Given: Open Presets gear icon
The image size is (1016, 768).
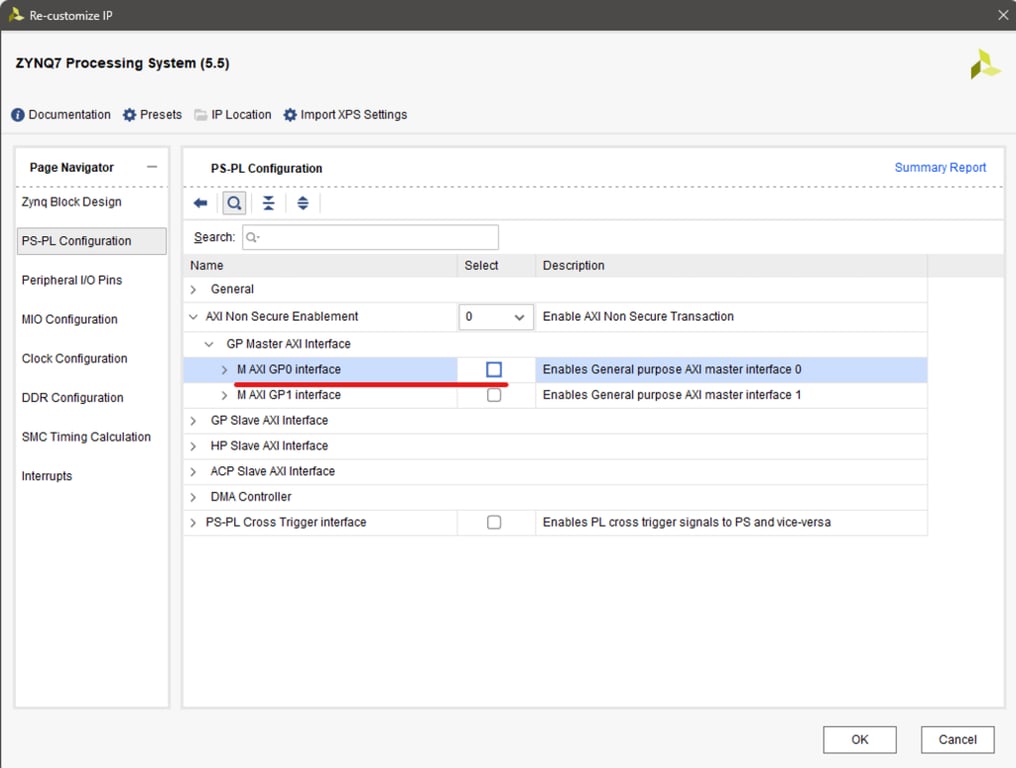Looking at the screenshot, I should (x=129, y=115).
